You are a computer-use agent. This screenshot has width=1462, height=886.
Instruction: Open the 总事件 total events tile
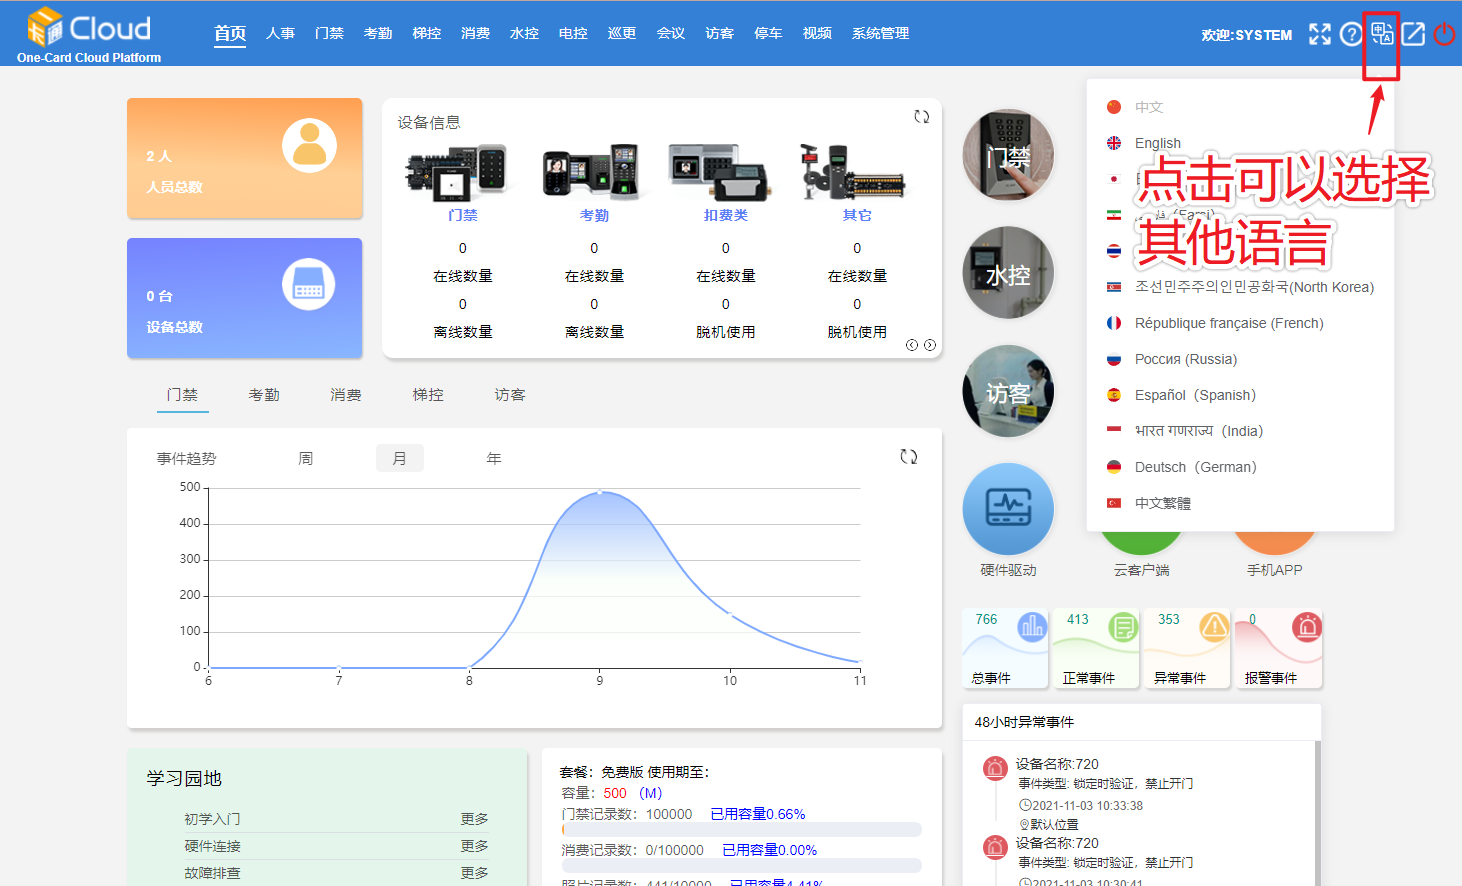[x=1005, y=649]
